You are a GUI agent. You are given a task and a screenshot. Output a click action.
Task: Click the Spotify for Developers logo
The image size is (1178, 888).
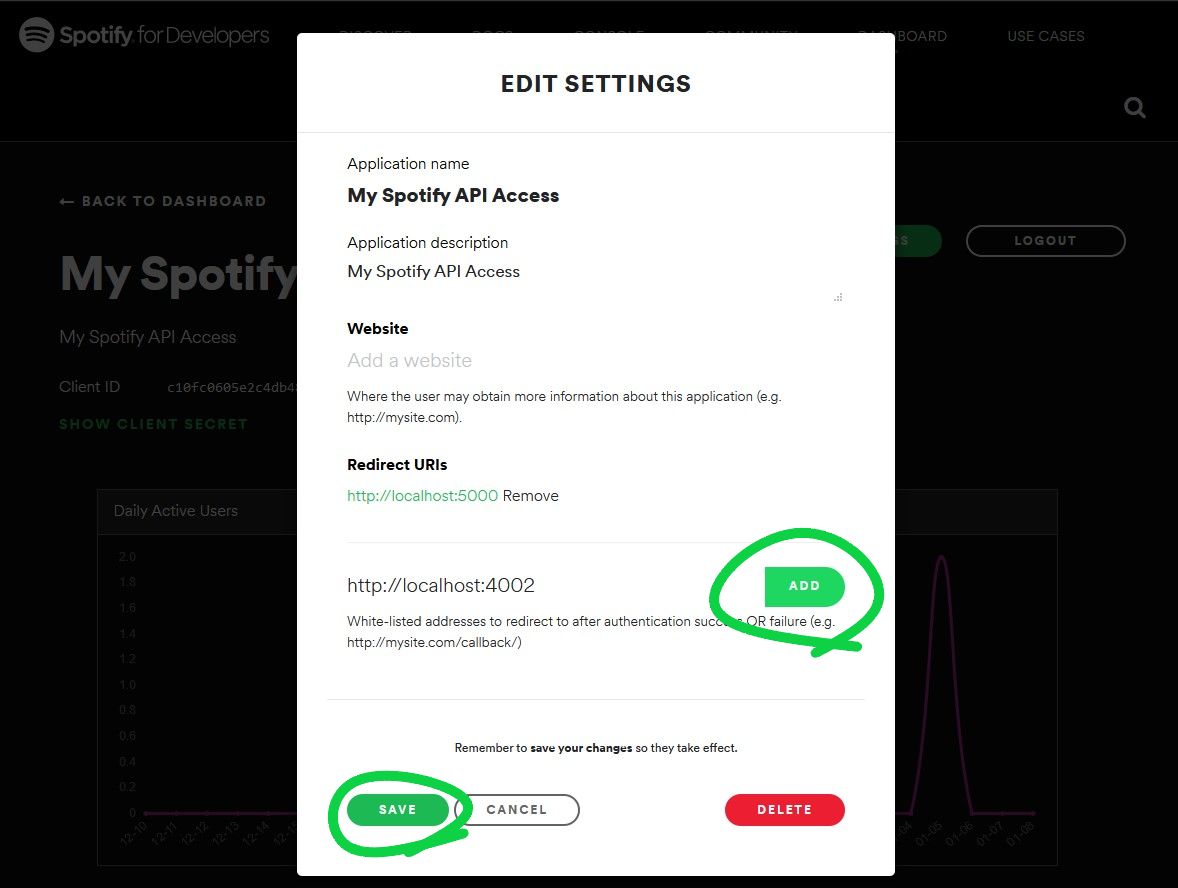(x=143, y=35)
